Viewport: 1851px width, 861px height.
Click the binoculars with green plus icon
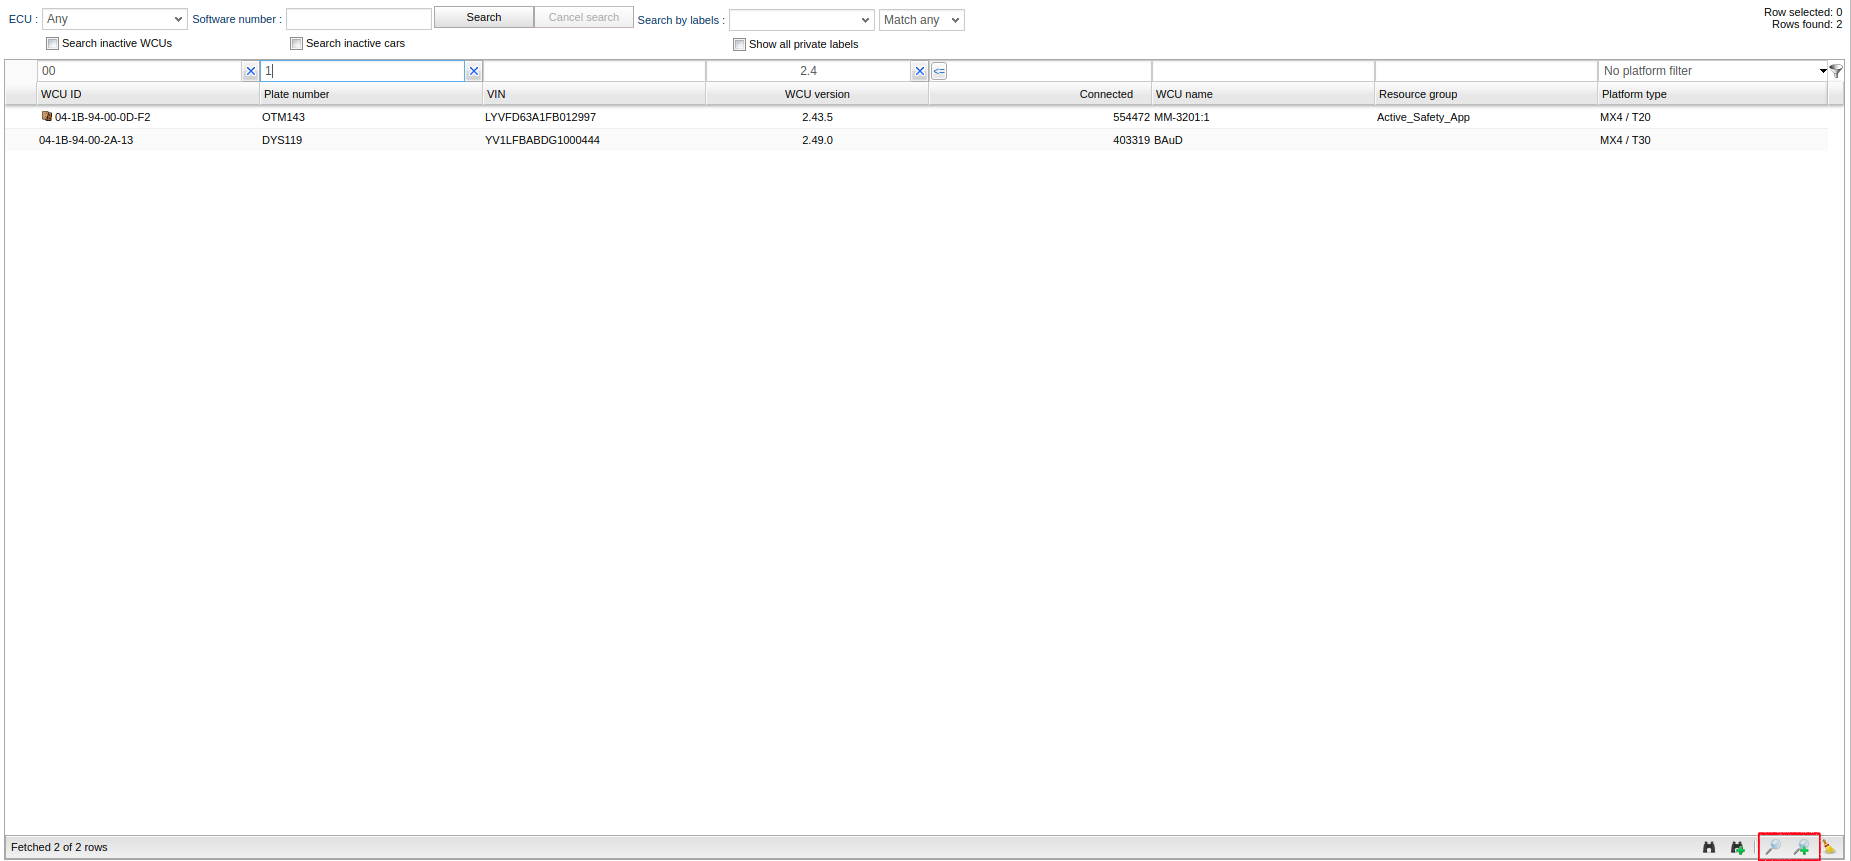[x=1737, y=847]
